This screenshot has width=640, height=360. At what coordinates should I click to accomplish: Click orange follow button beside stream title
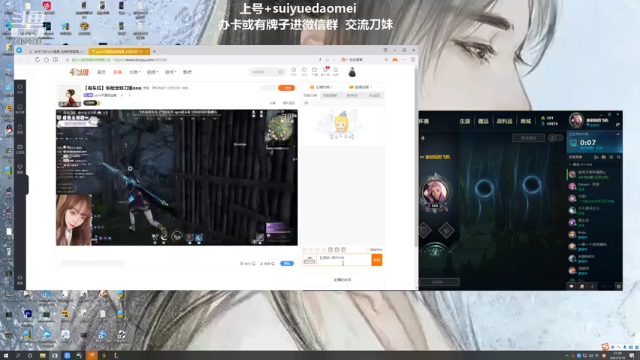[287, 88]
